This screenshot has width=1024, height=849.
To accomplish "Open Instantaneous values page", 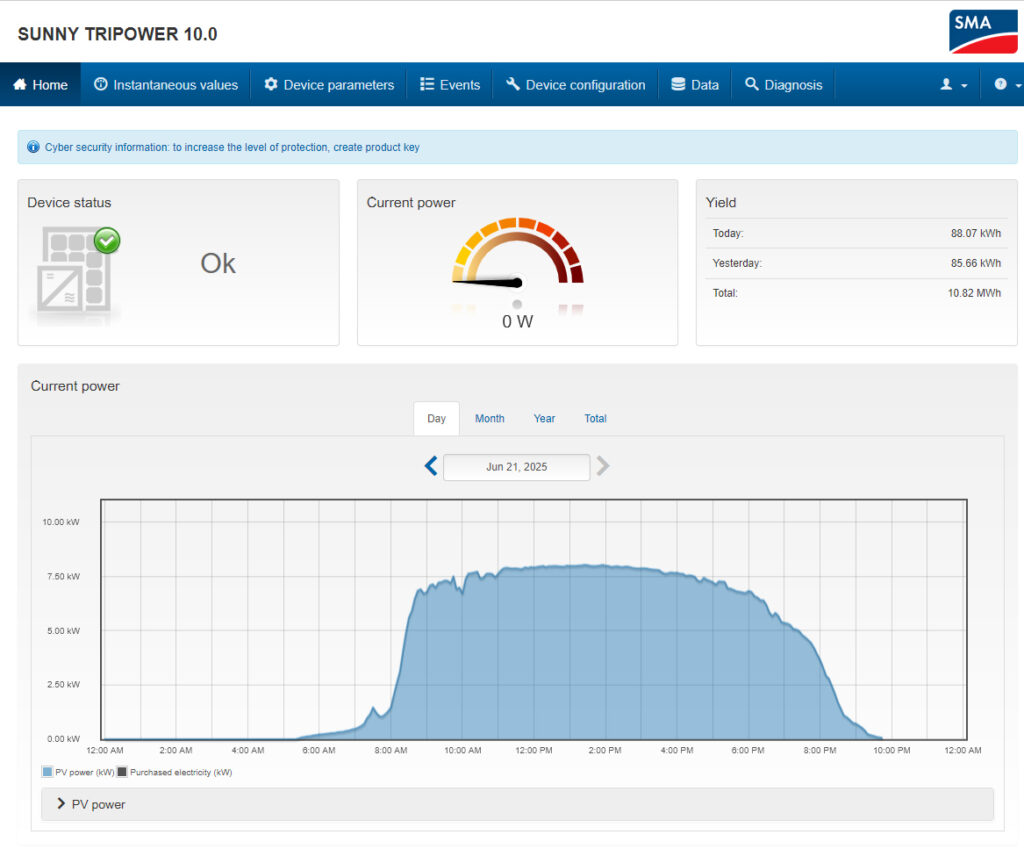I will coord(166,85).
